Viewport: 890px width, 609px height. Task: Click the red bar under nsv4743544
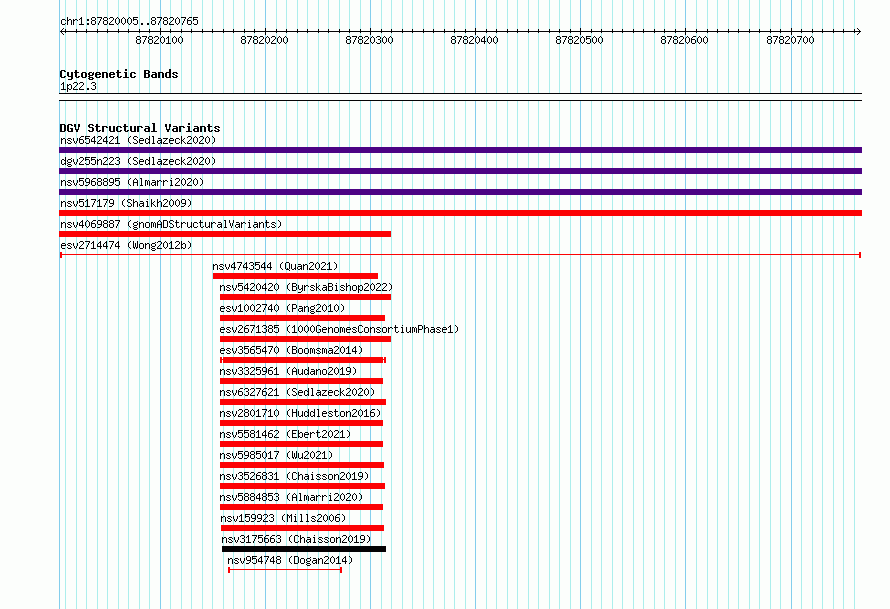pos(295,276)
